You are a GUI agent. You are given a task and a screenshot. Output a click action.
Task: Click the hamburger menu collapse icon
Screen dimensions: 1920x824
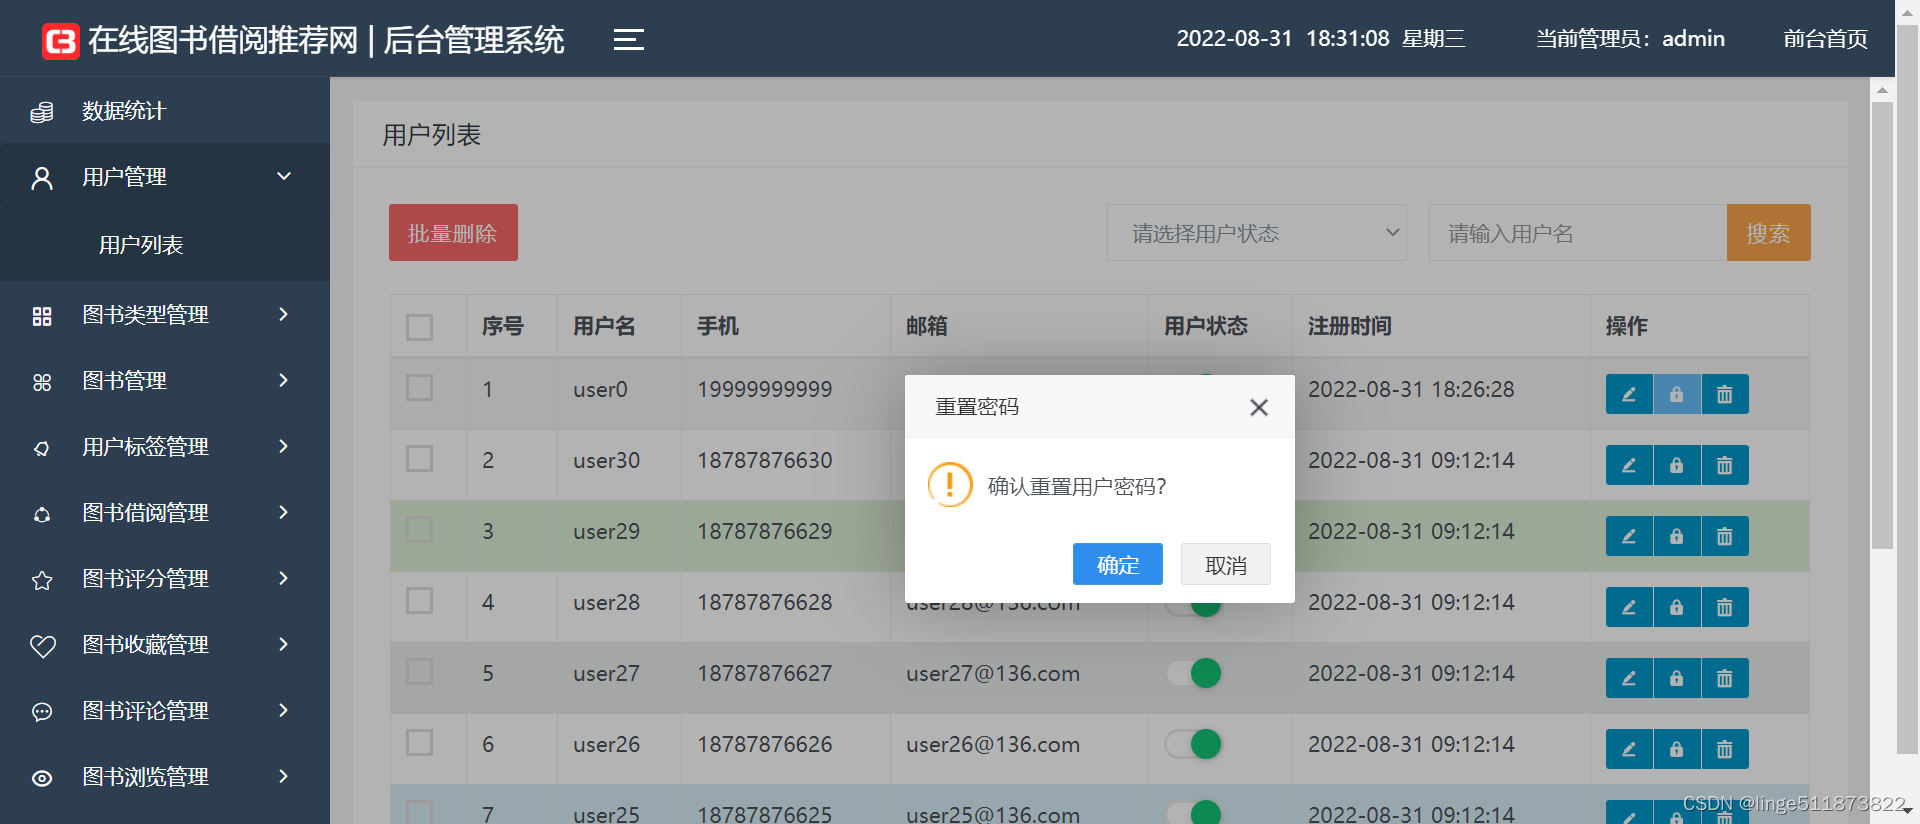coord(628,40)
